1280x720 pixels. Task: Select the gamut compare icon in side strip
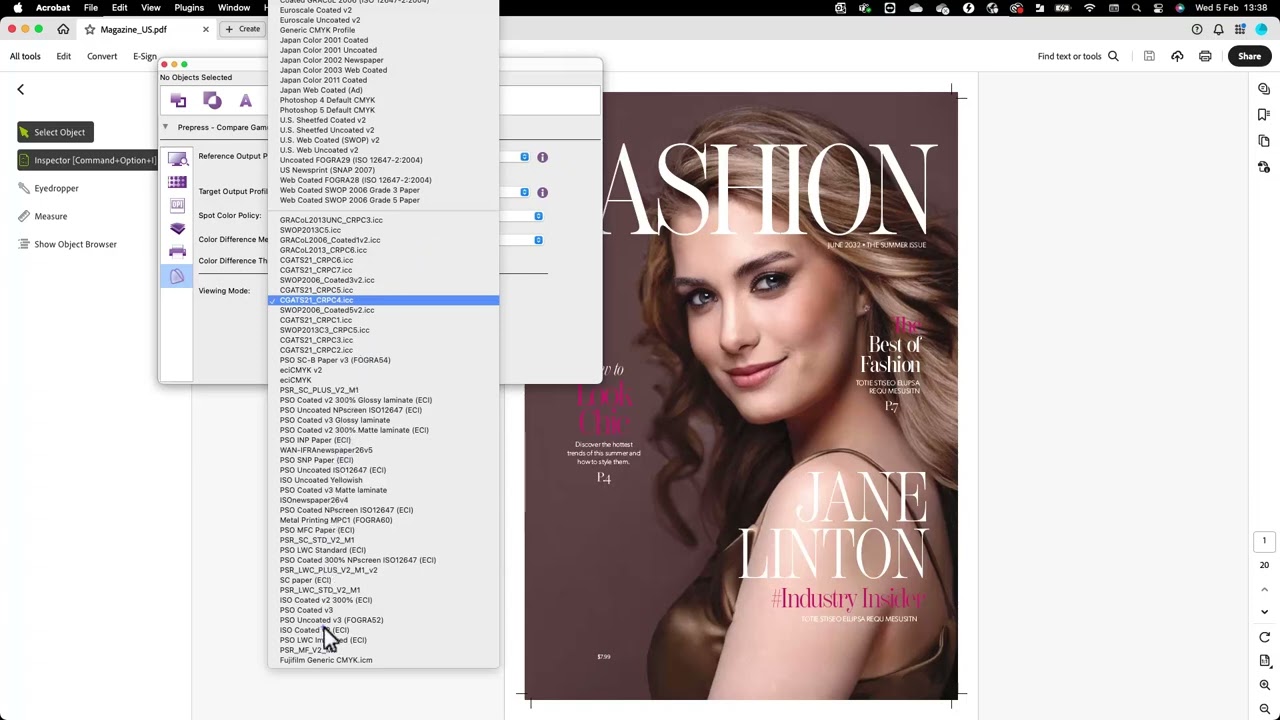pyautogui.click(x=177, y=276)
